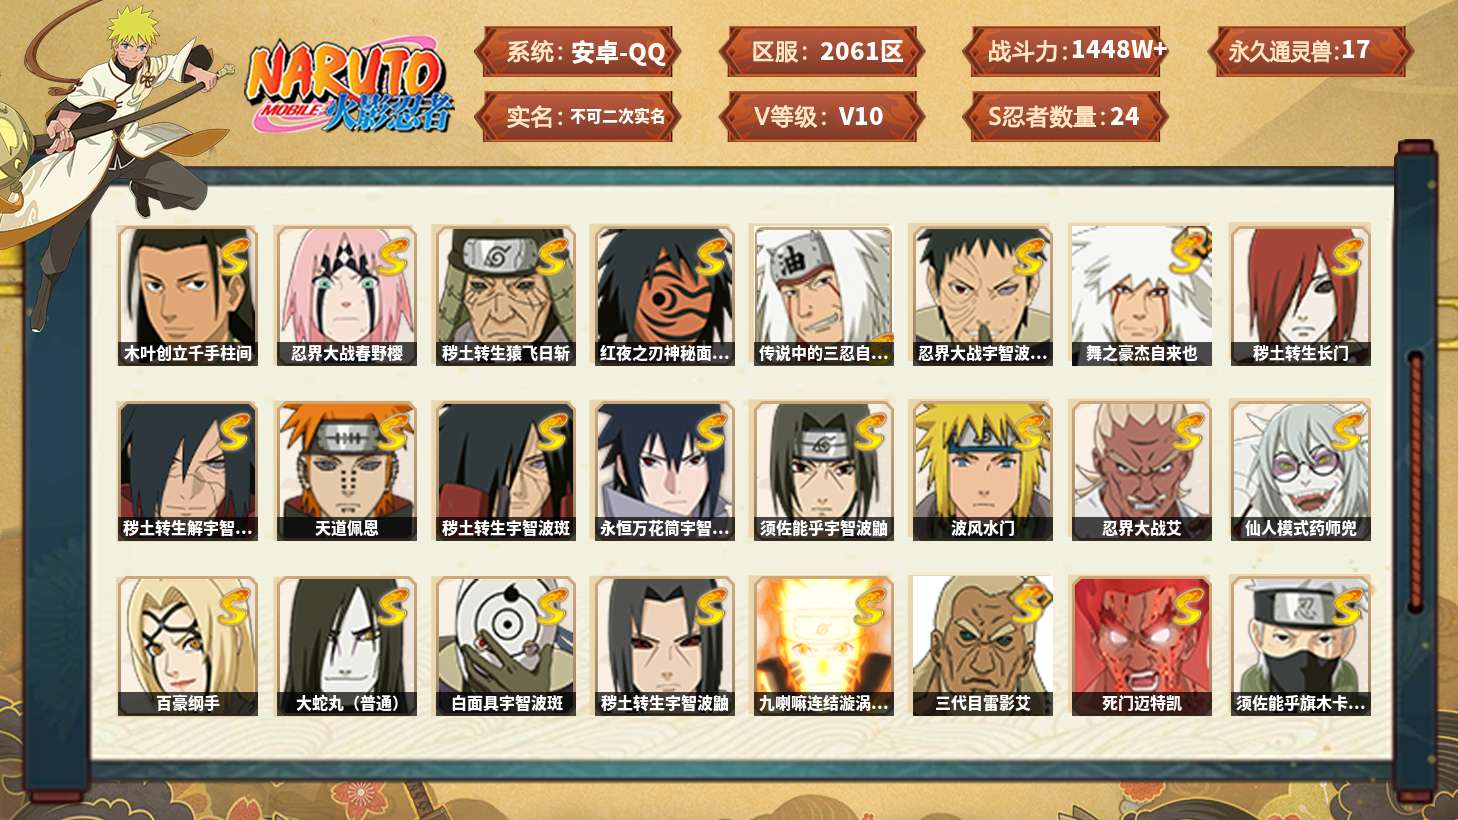Select the 死门迈特凯 ninja portrait
Screen dimensions: 1458x820
[x=1141, y=646]
